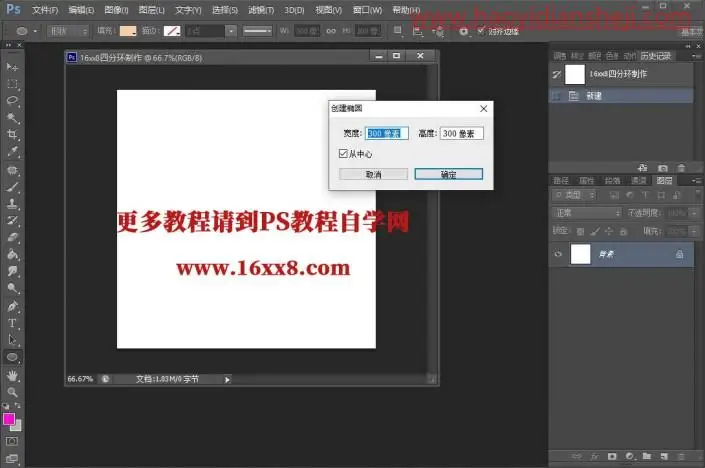Toggle lock all padlock in Layers panel

[623, 232]
